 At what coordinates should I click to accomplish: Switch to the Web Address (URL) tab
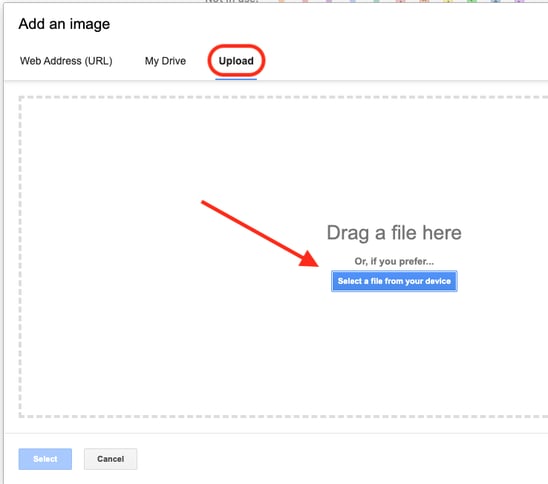[x=66, y=61]
